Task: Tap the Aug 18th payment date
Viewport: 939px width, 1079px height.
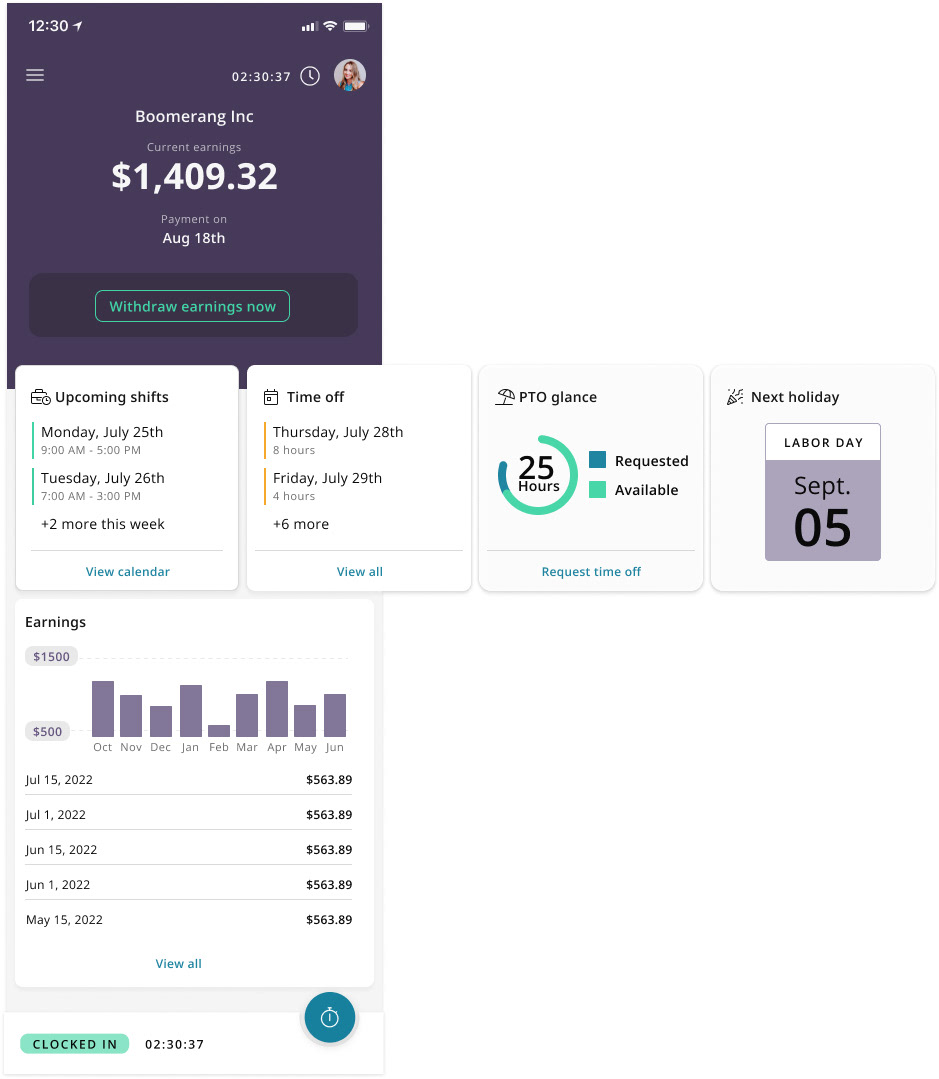Action: 194,238
